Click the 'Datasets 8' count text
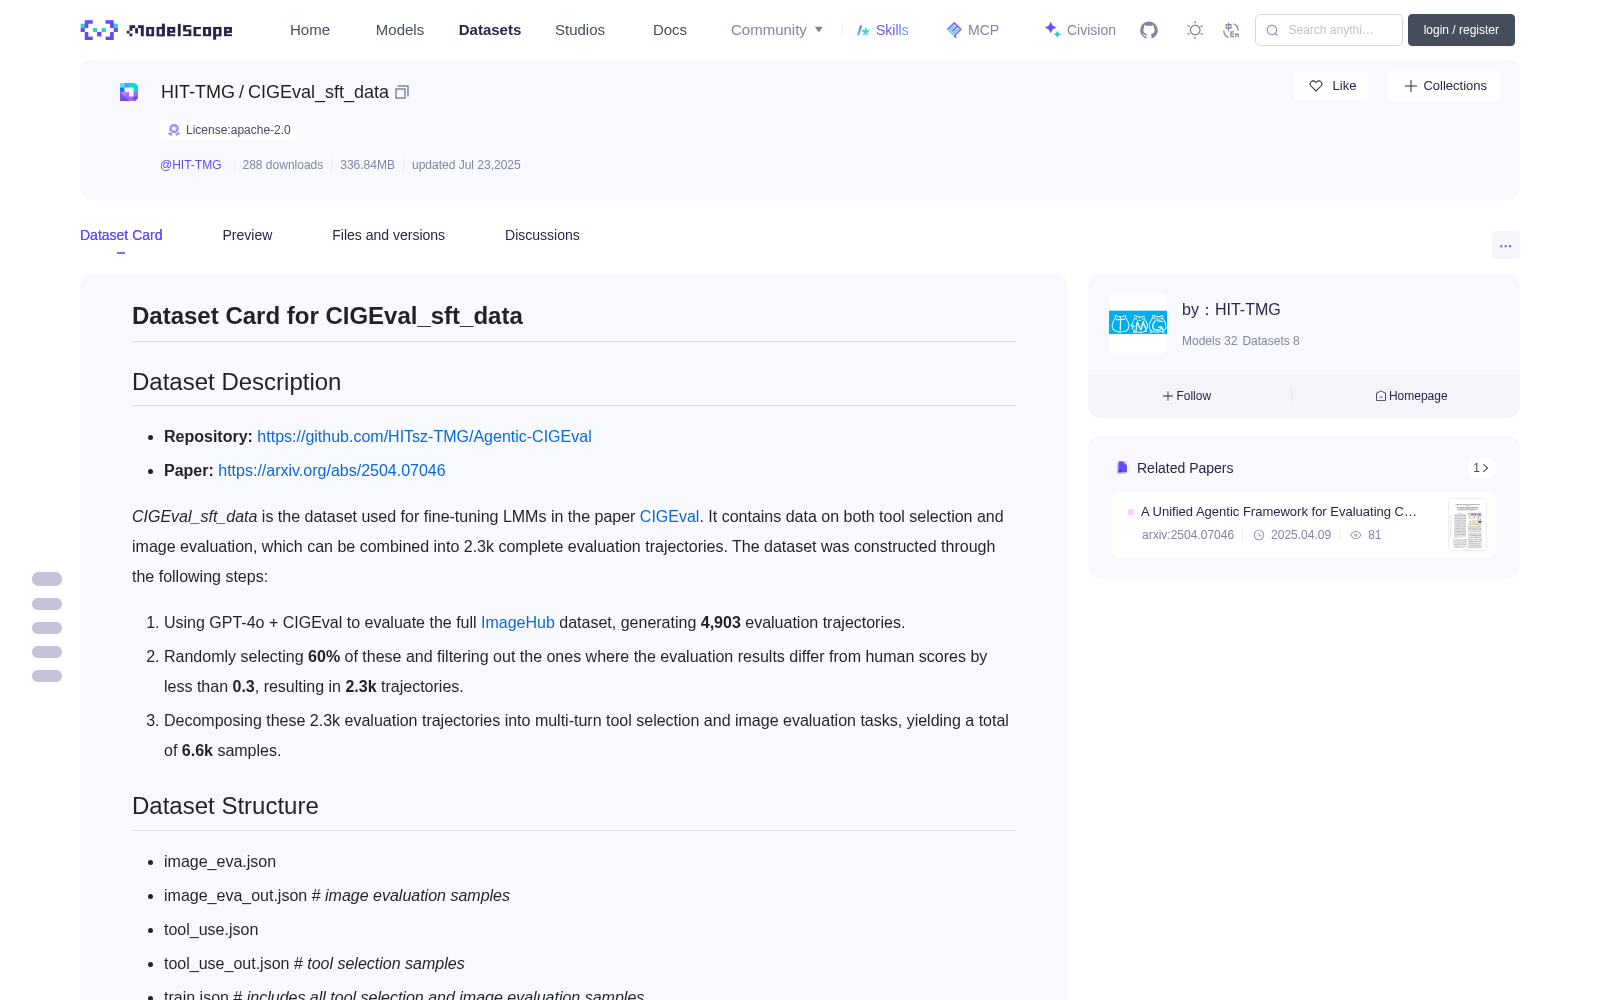This screenshot has width=1600, height=1000. click(1271, 341)
